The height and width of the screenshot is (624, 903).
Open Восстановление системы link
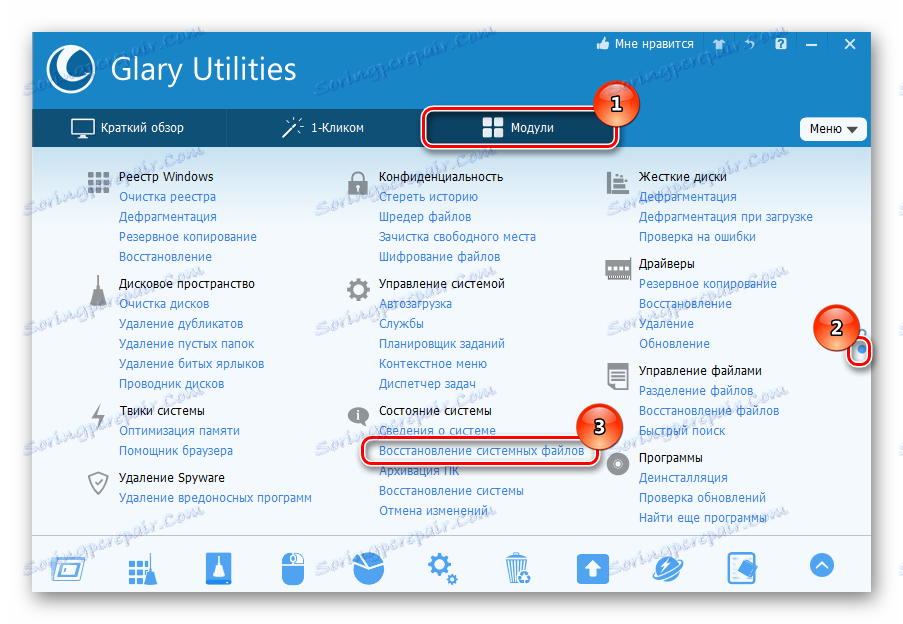[x=451, y=491]
